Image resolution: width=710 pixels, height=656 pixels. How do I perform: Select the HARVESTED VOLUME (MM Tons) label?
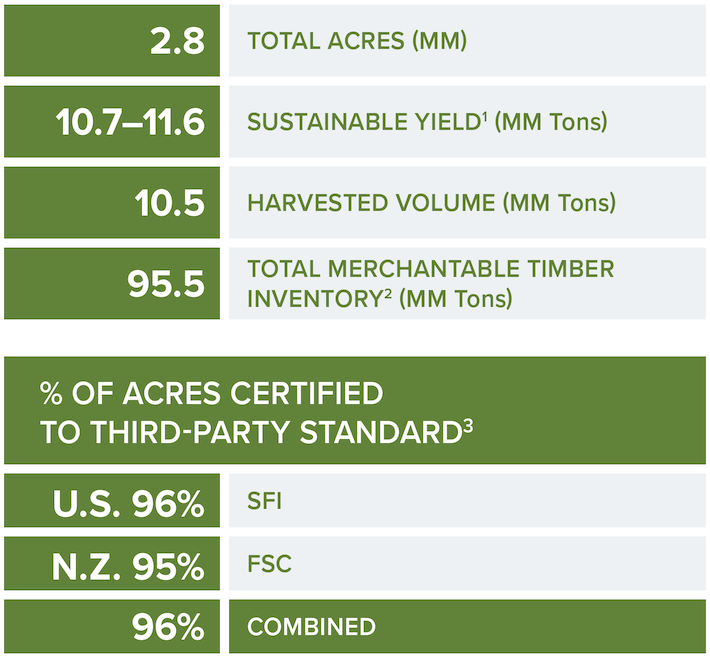(x=432, y=202)
